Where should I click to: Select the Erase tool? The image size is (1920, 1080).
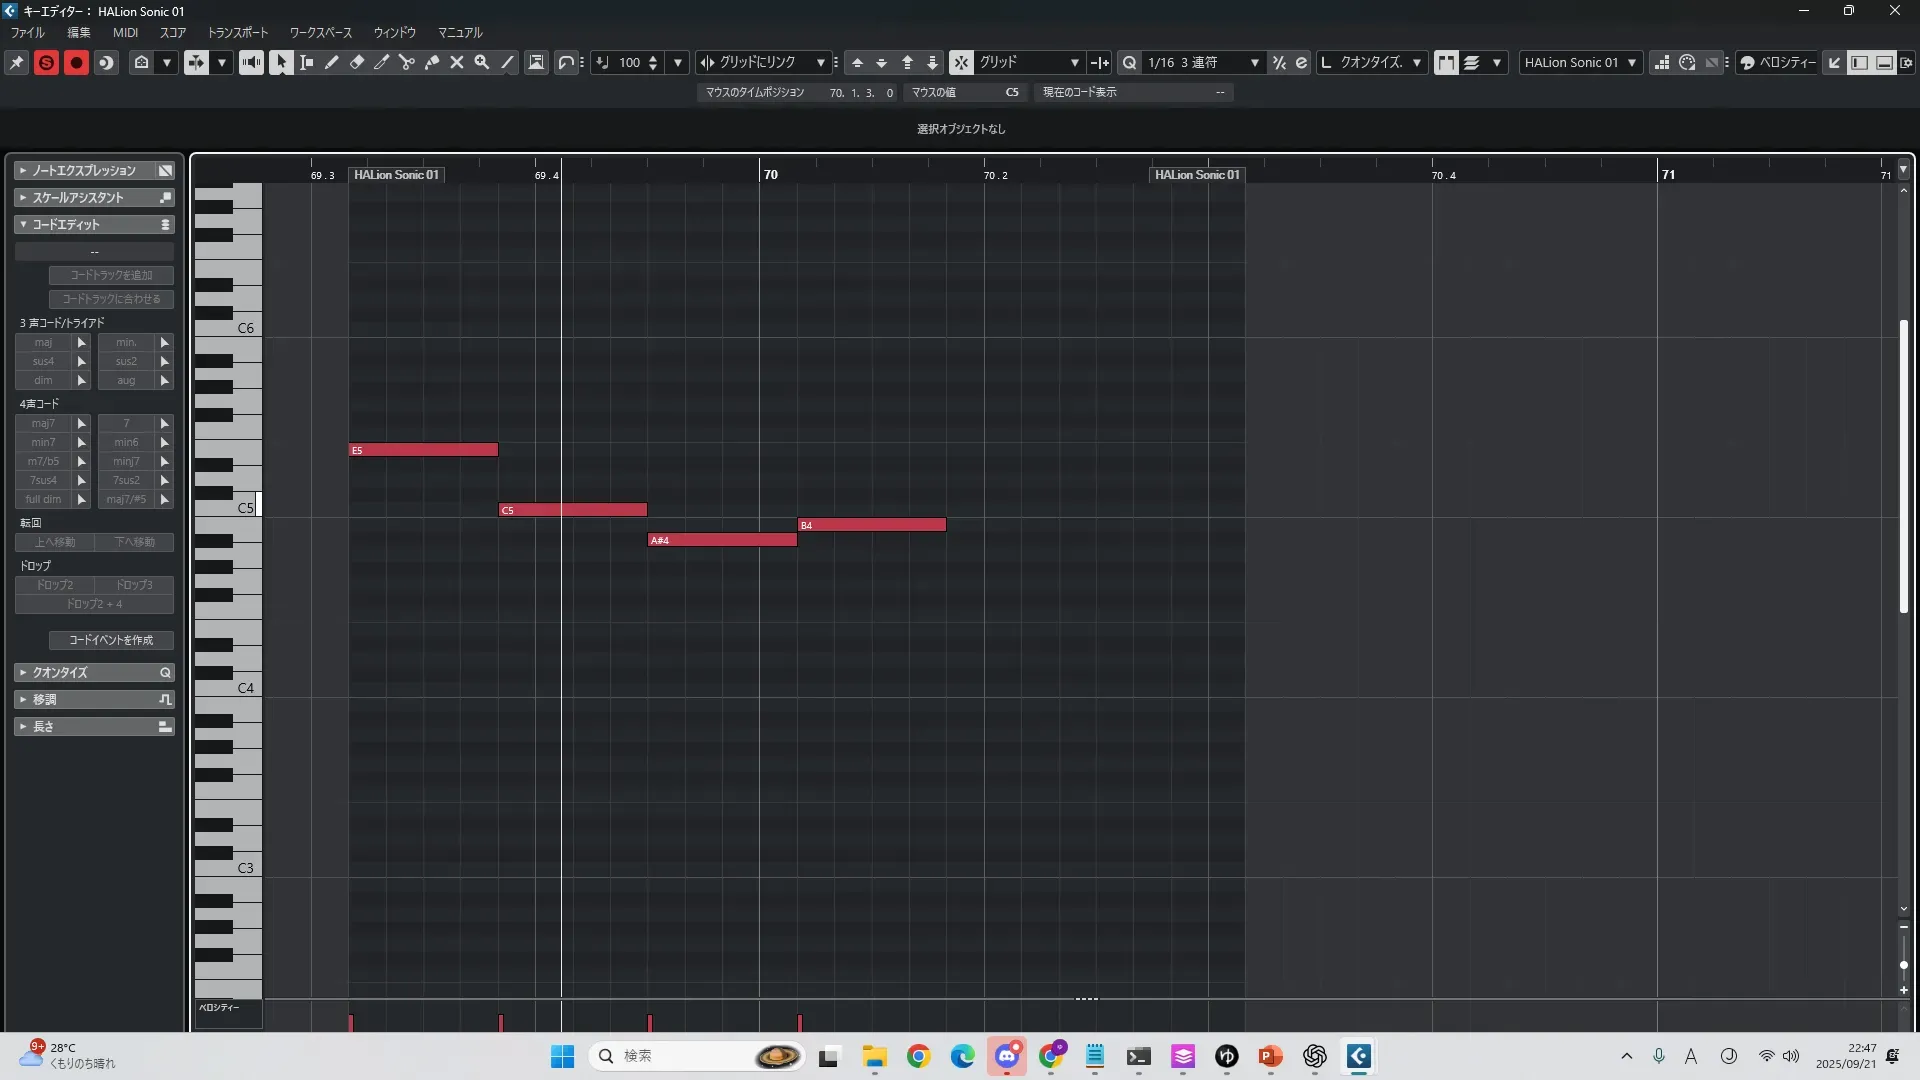[357, 62]
